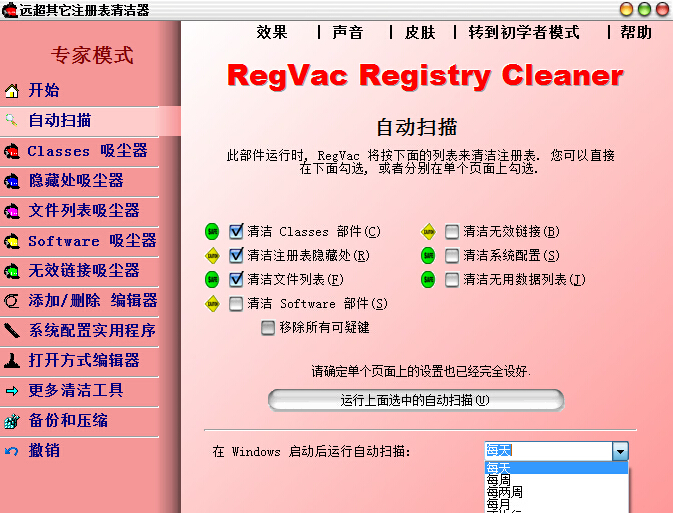Open 系统配置实用程序 sidebar section
The image size is (673, 513).
tap(79, 331)
